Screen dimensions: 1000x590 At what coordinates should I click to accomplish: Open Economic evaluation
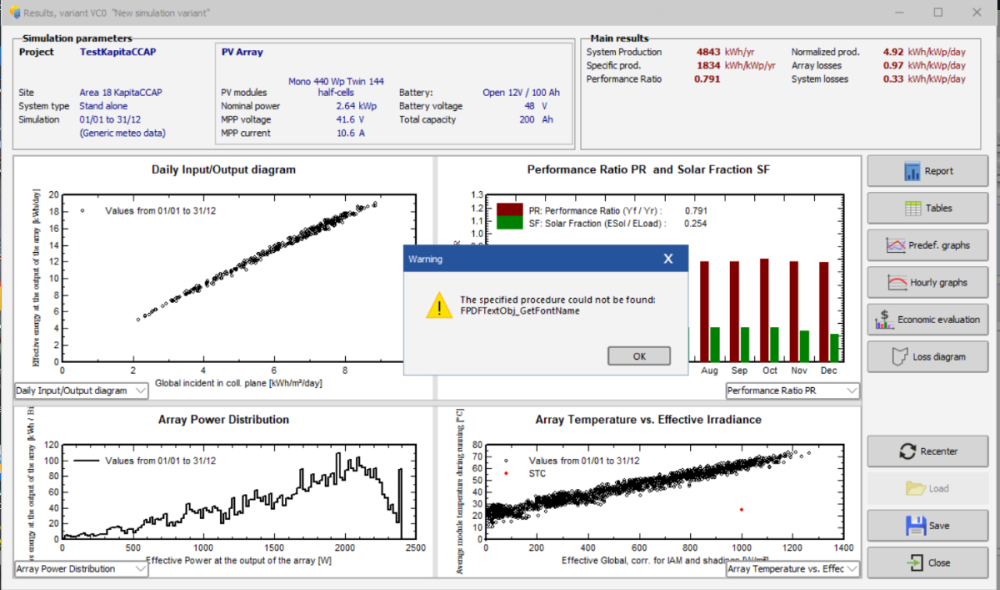pyautogui.click(x=926, y=319)
